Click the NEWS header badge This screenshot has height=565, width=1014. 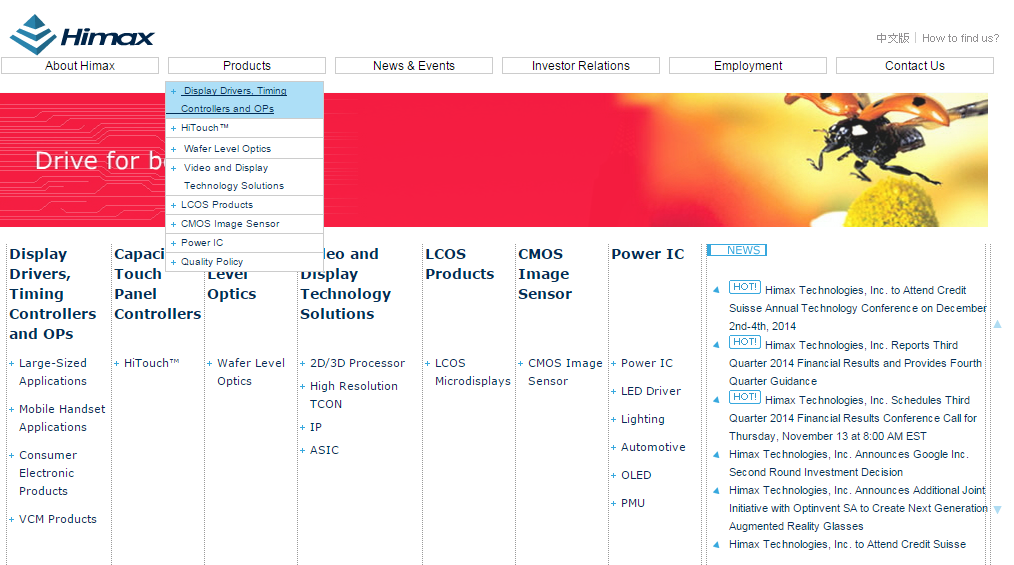pyautogui.click(x=737, y=250)
